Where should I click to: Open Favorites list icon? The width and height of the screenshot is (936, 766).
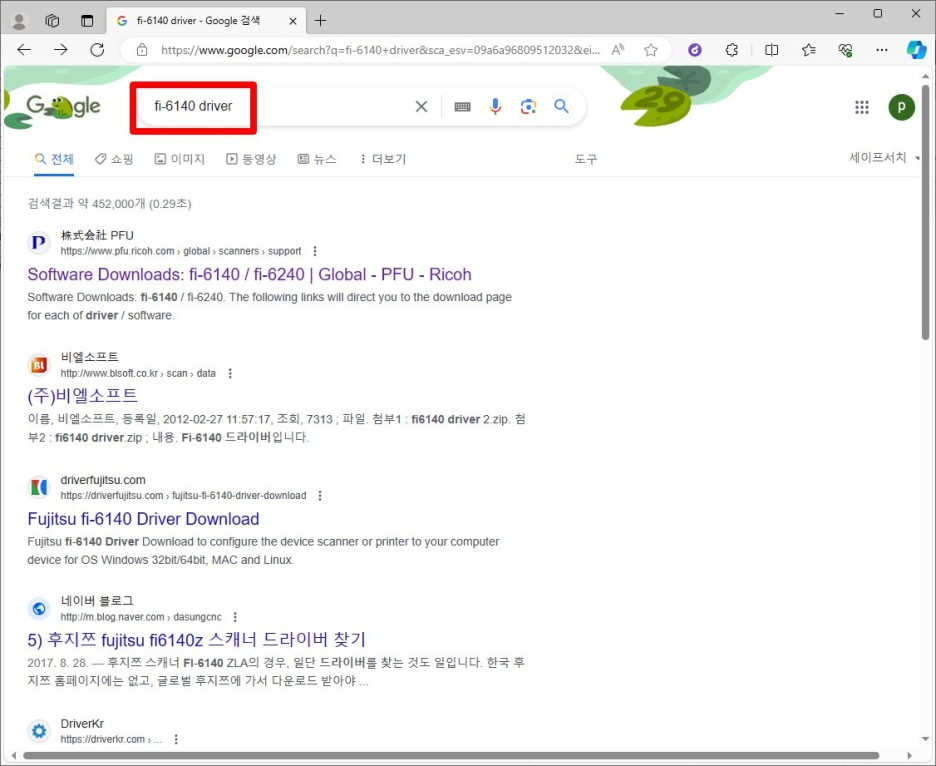[x=809, y=50]
